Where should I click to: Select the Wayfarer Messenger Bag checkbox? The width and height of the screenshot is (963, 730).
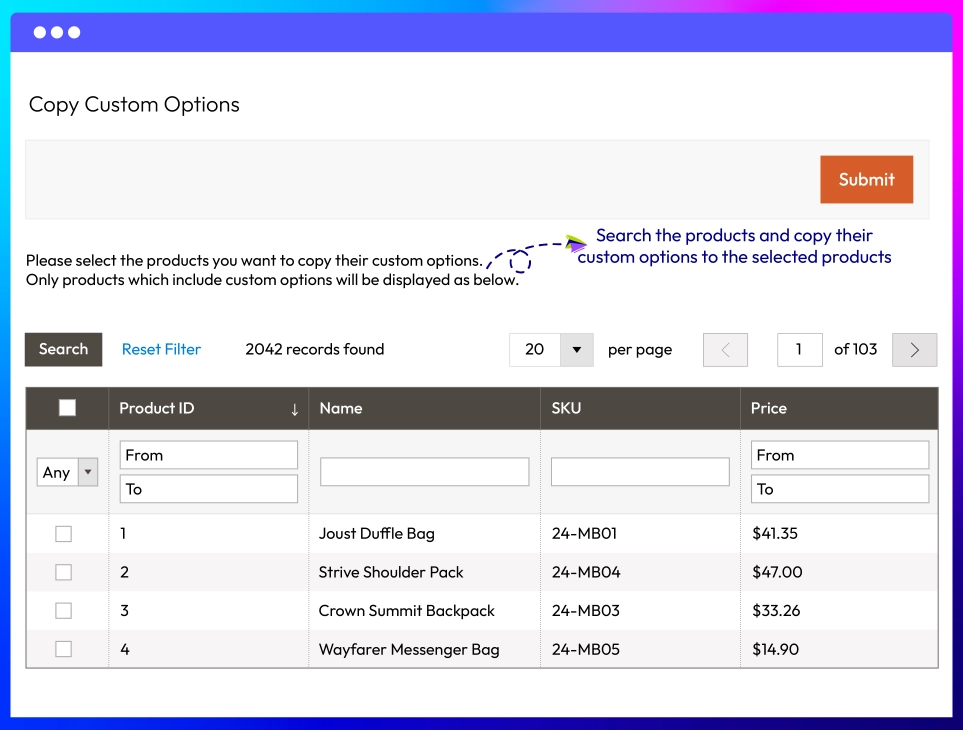pyautogui.click(x=63, y=649)
